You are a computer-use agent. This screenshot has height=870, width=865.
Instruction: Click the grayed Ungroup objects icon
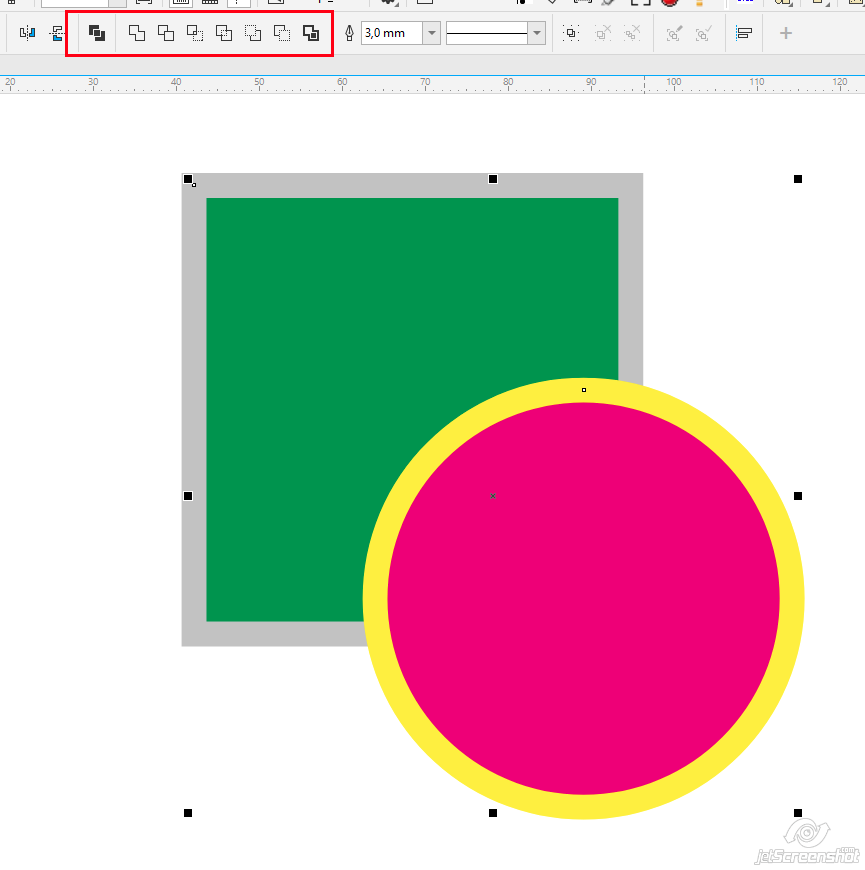(603, 33)
